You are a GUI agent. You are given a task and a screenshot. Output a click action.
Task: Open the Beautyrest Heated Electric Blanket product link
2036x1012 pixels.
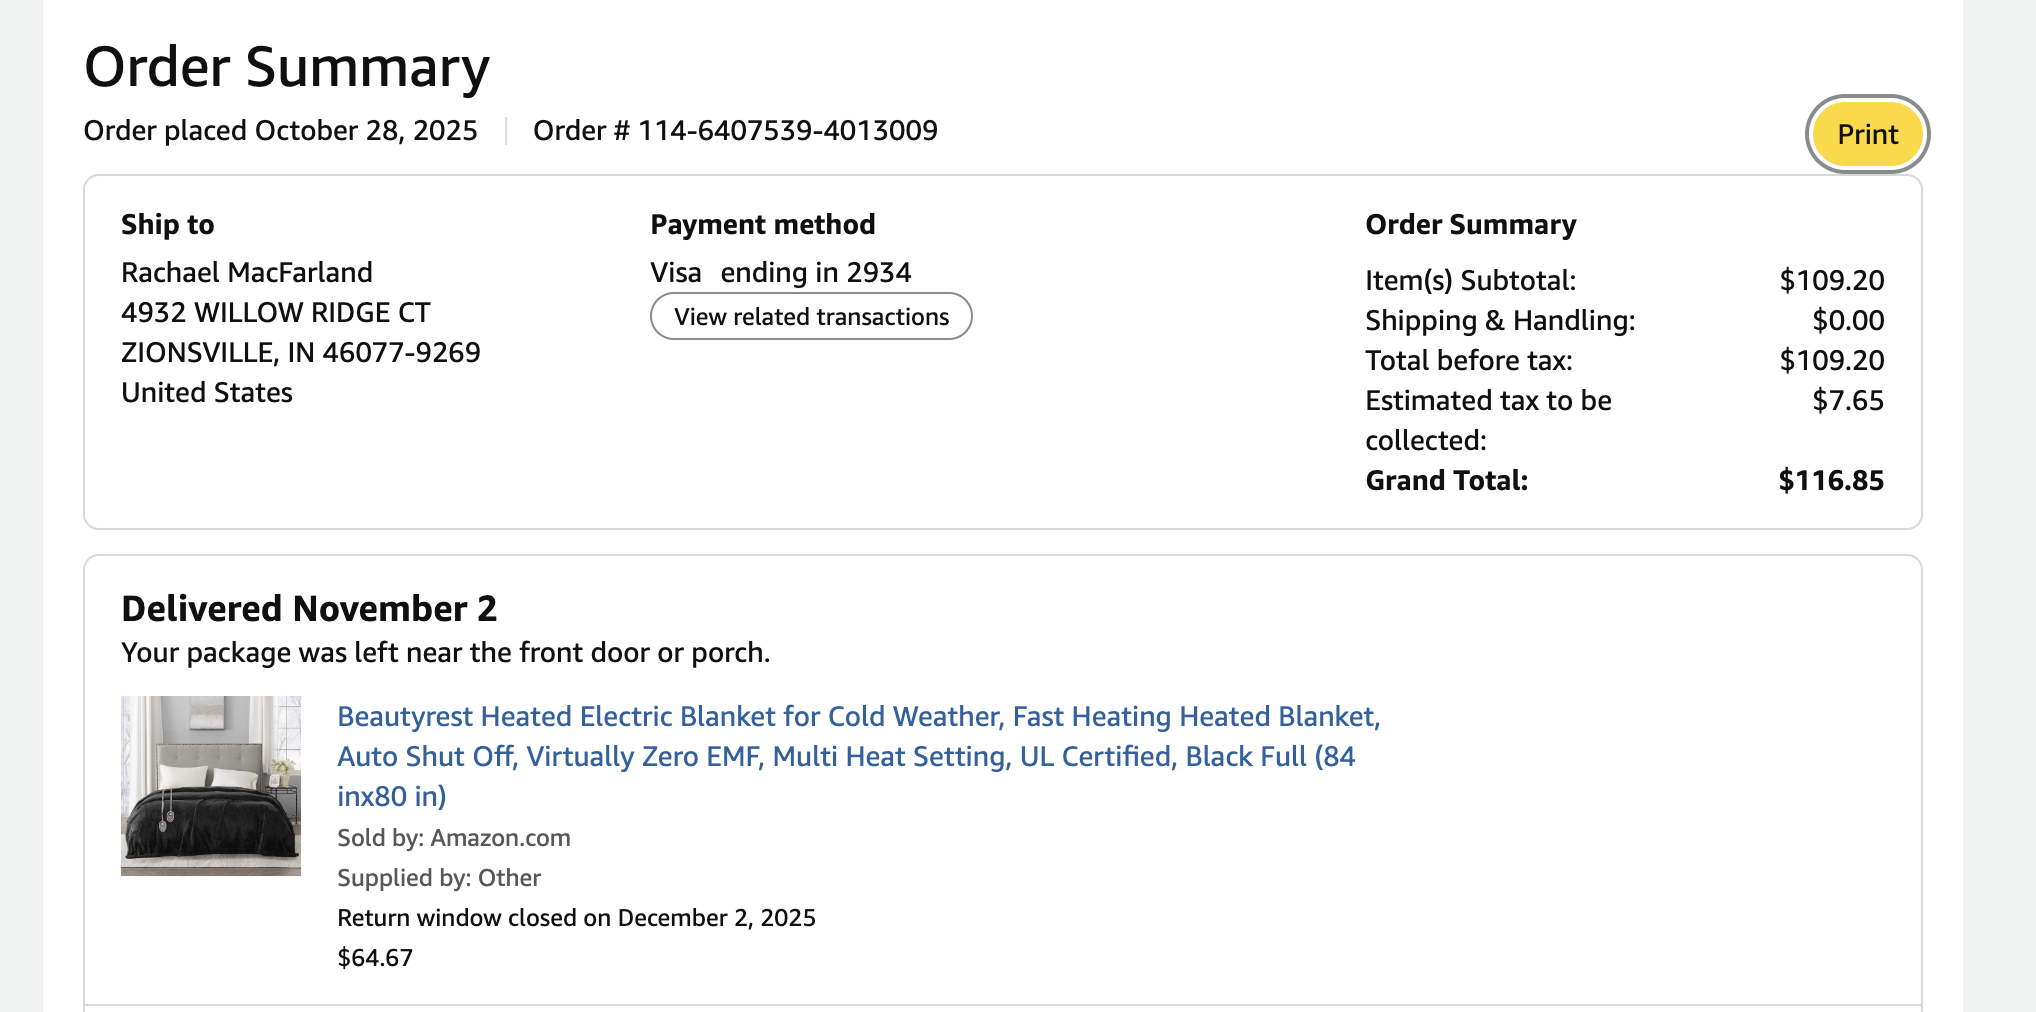[858, 756]
